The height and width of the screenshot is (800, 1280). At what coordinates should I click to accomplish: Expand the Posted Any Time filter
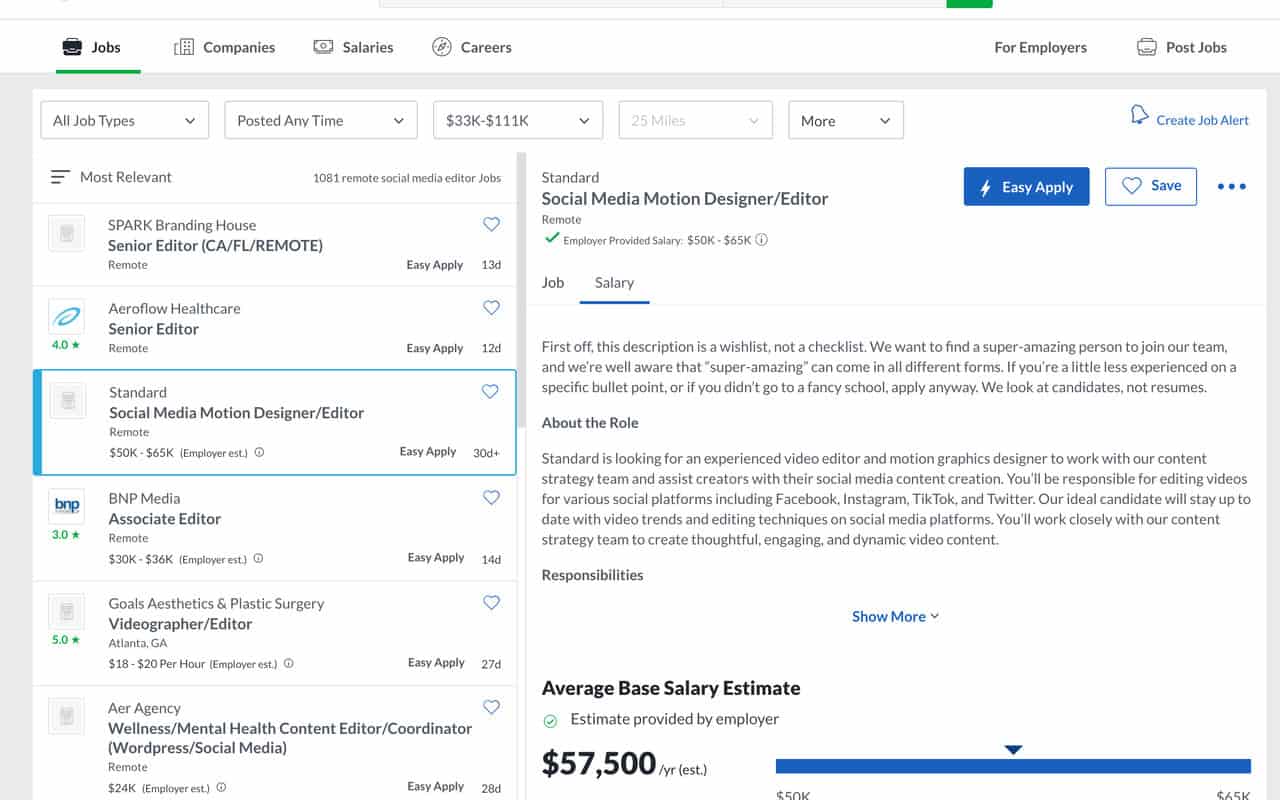320,119
